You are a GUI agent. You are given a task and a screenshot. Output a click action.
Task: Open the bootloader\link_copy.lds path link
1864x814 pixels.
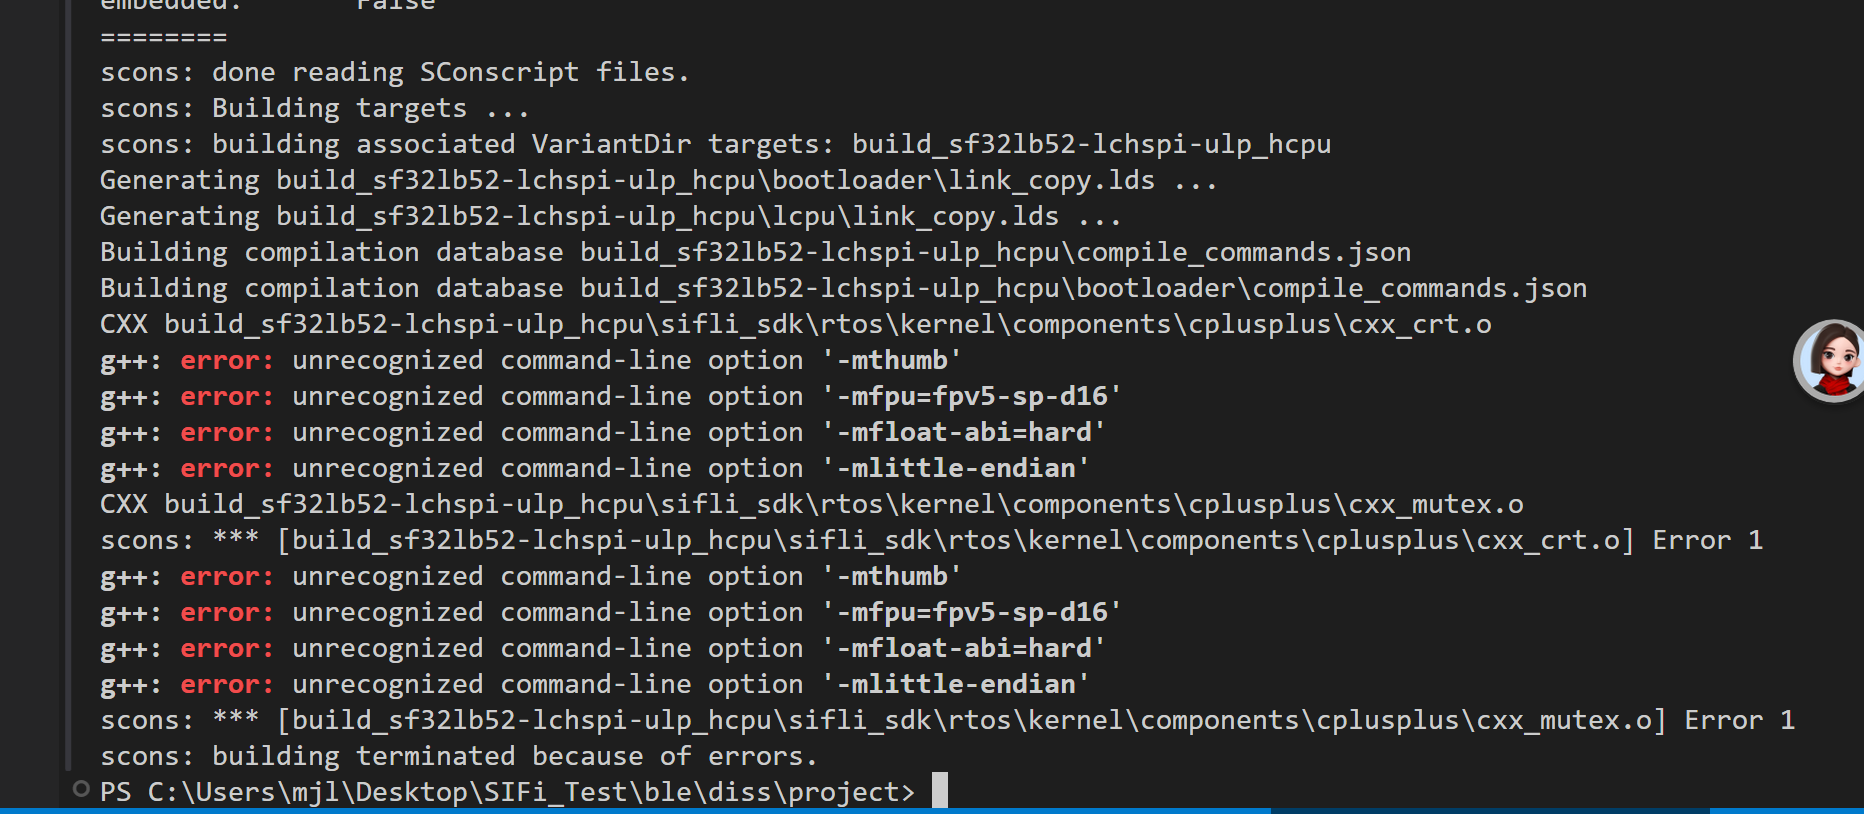pos(715,181)
